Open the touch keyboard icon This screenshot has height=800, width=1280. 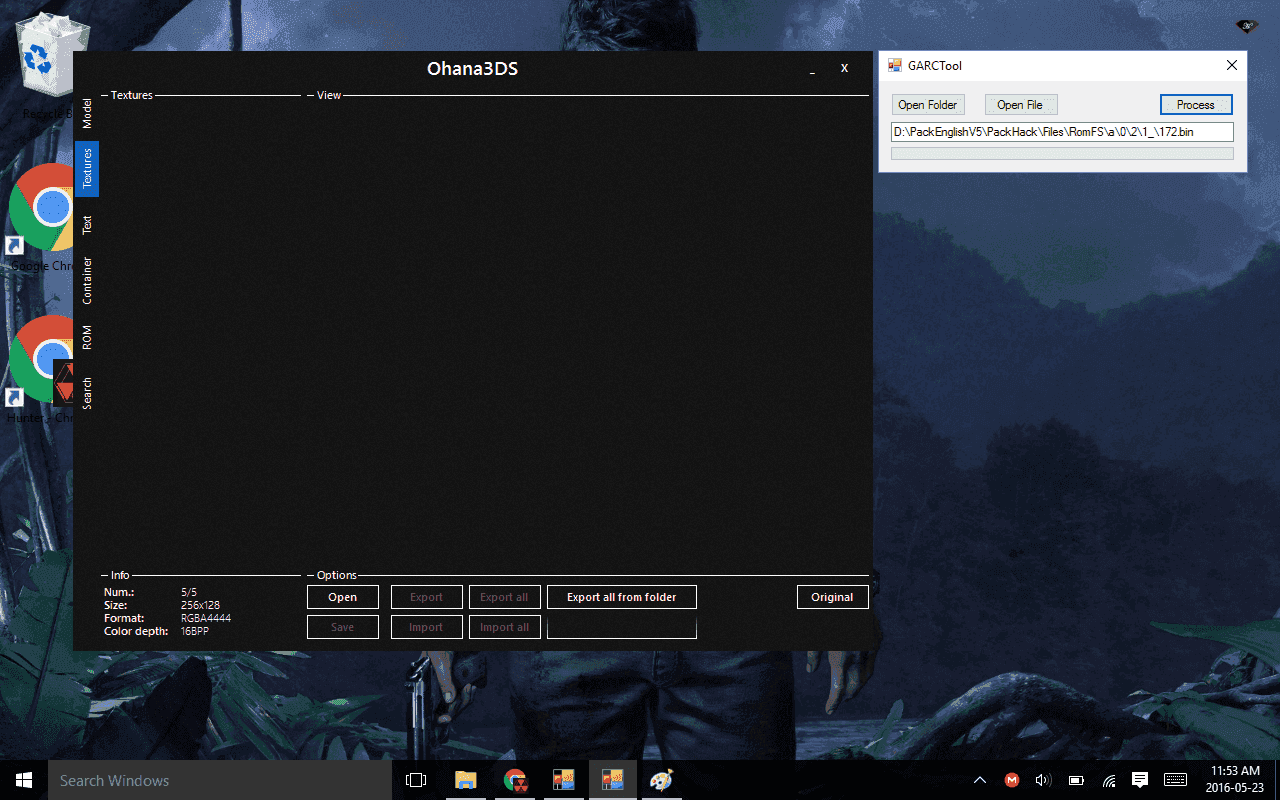point(1176,780)
